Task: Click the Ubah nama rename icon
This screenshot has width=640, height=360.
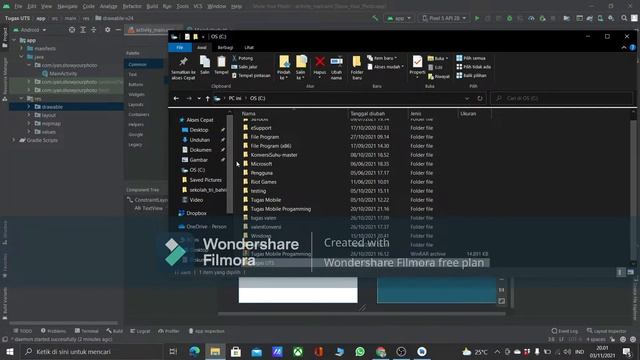Action: point(336,62)
